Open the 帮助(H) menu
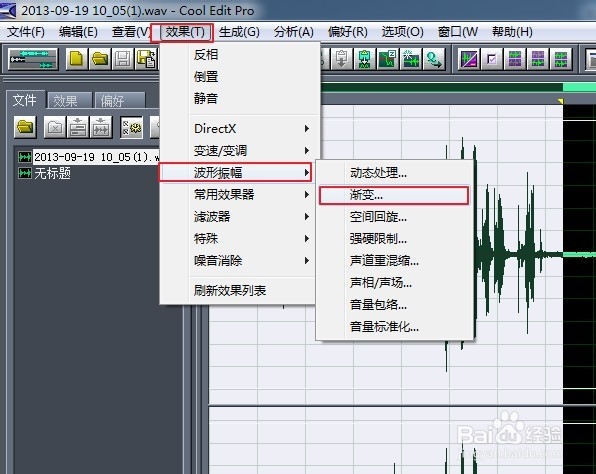The height and width of the screenshot is (474, 596). tap(512, 32)
